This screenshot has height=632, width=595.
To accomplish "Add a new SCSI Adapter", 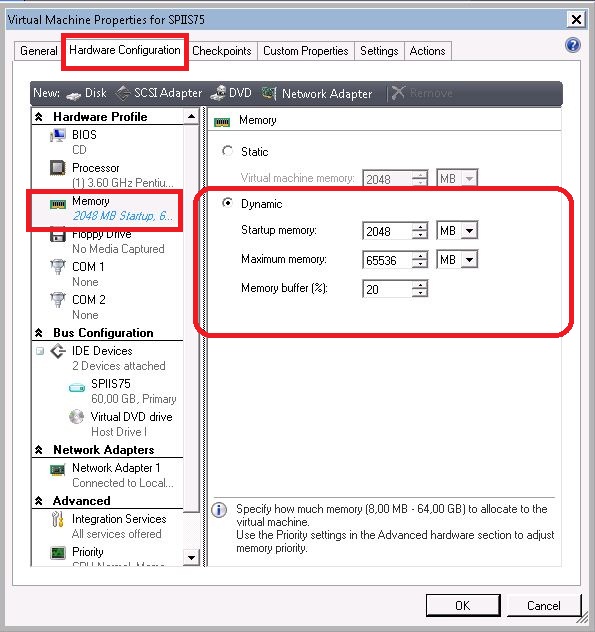I will (159, 93).
